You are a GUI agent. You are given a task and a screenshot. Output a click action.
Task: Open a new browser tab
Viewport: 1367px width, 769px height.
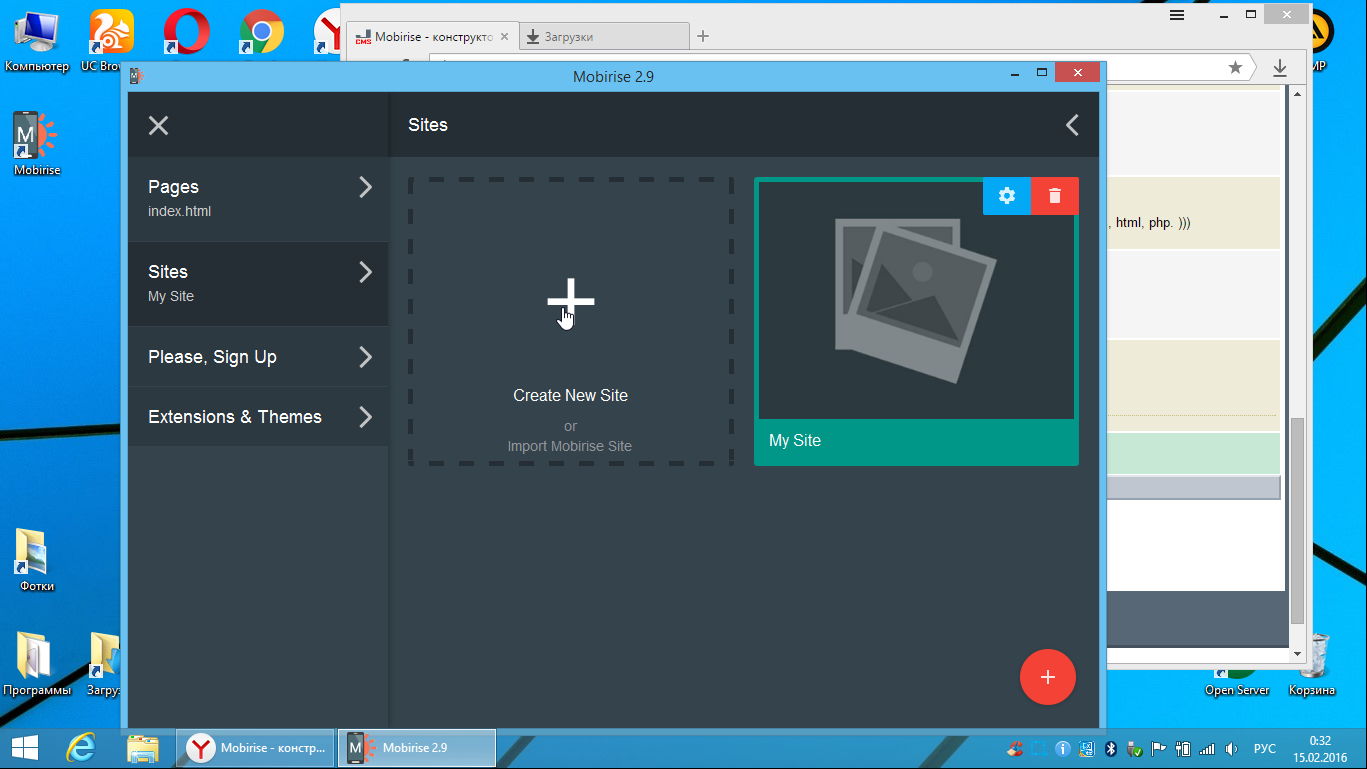point(703,37)
